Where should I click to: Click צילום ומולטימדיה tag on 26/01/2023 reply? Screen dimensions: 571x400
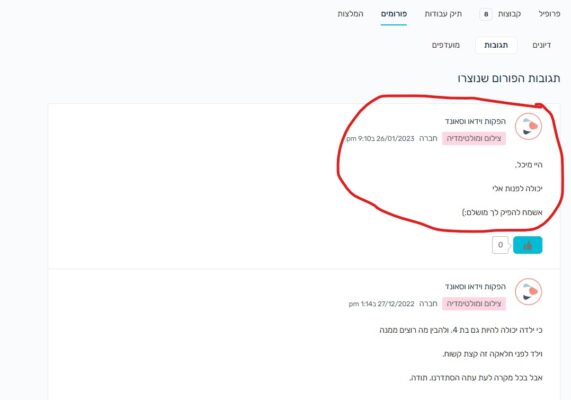pyautogui.click(x=474, y=138)
